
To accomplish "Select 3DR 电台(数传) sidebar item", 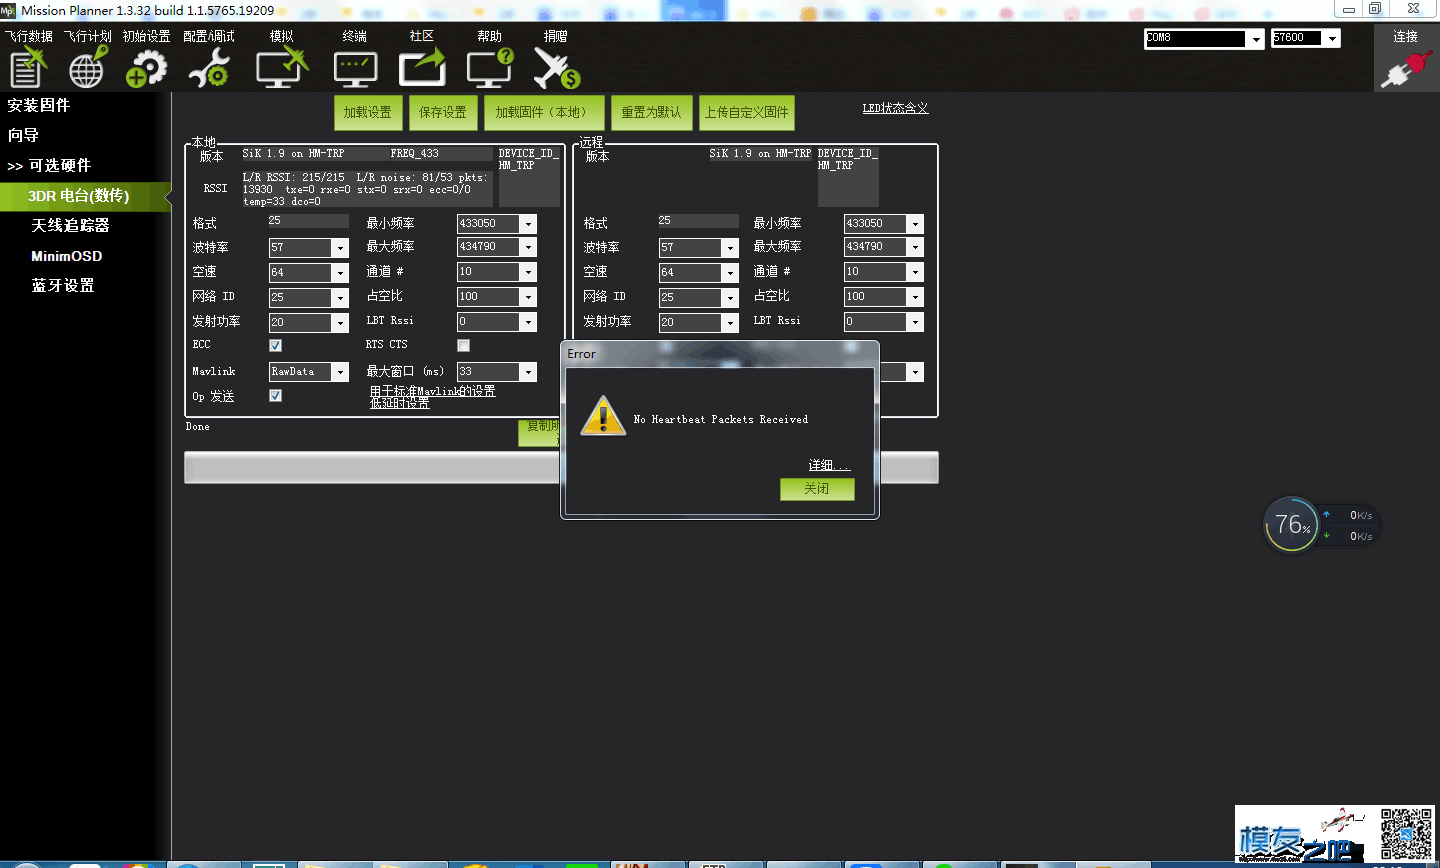I will tap(85, 196).
